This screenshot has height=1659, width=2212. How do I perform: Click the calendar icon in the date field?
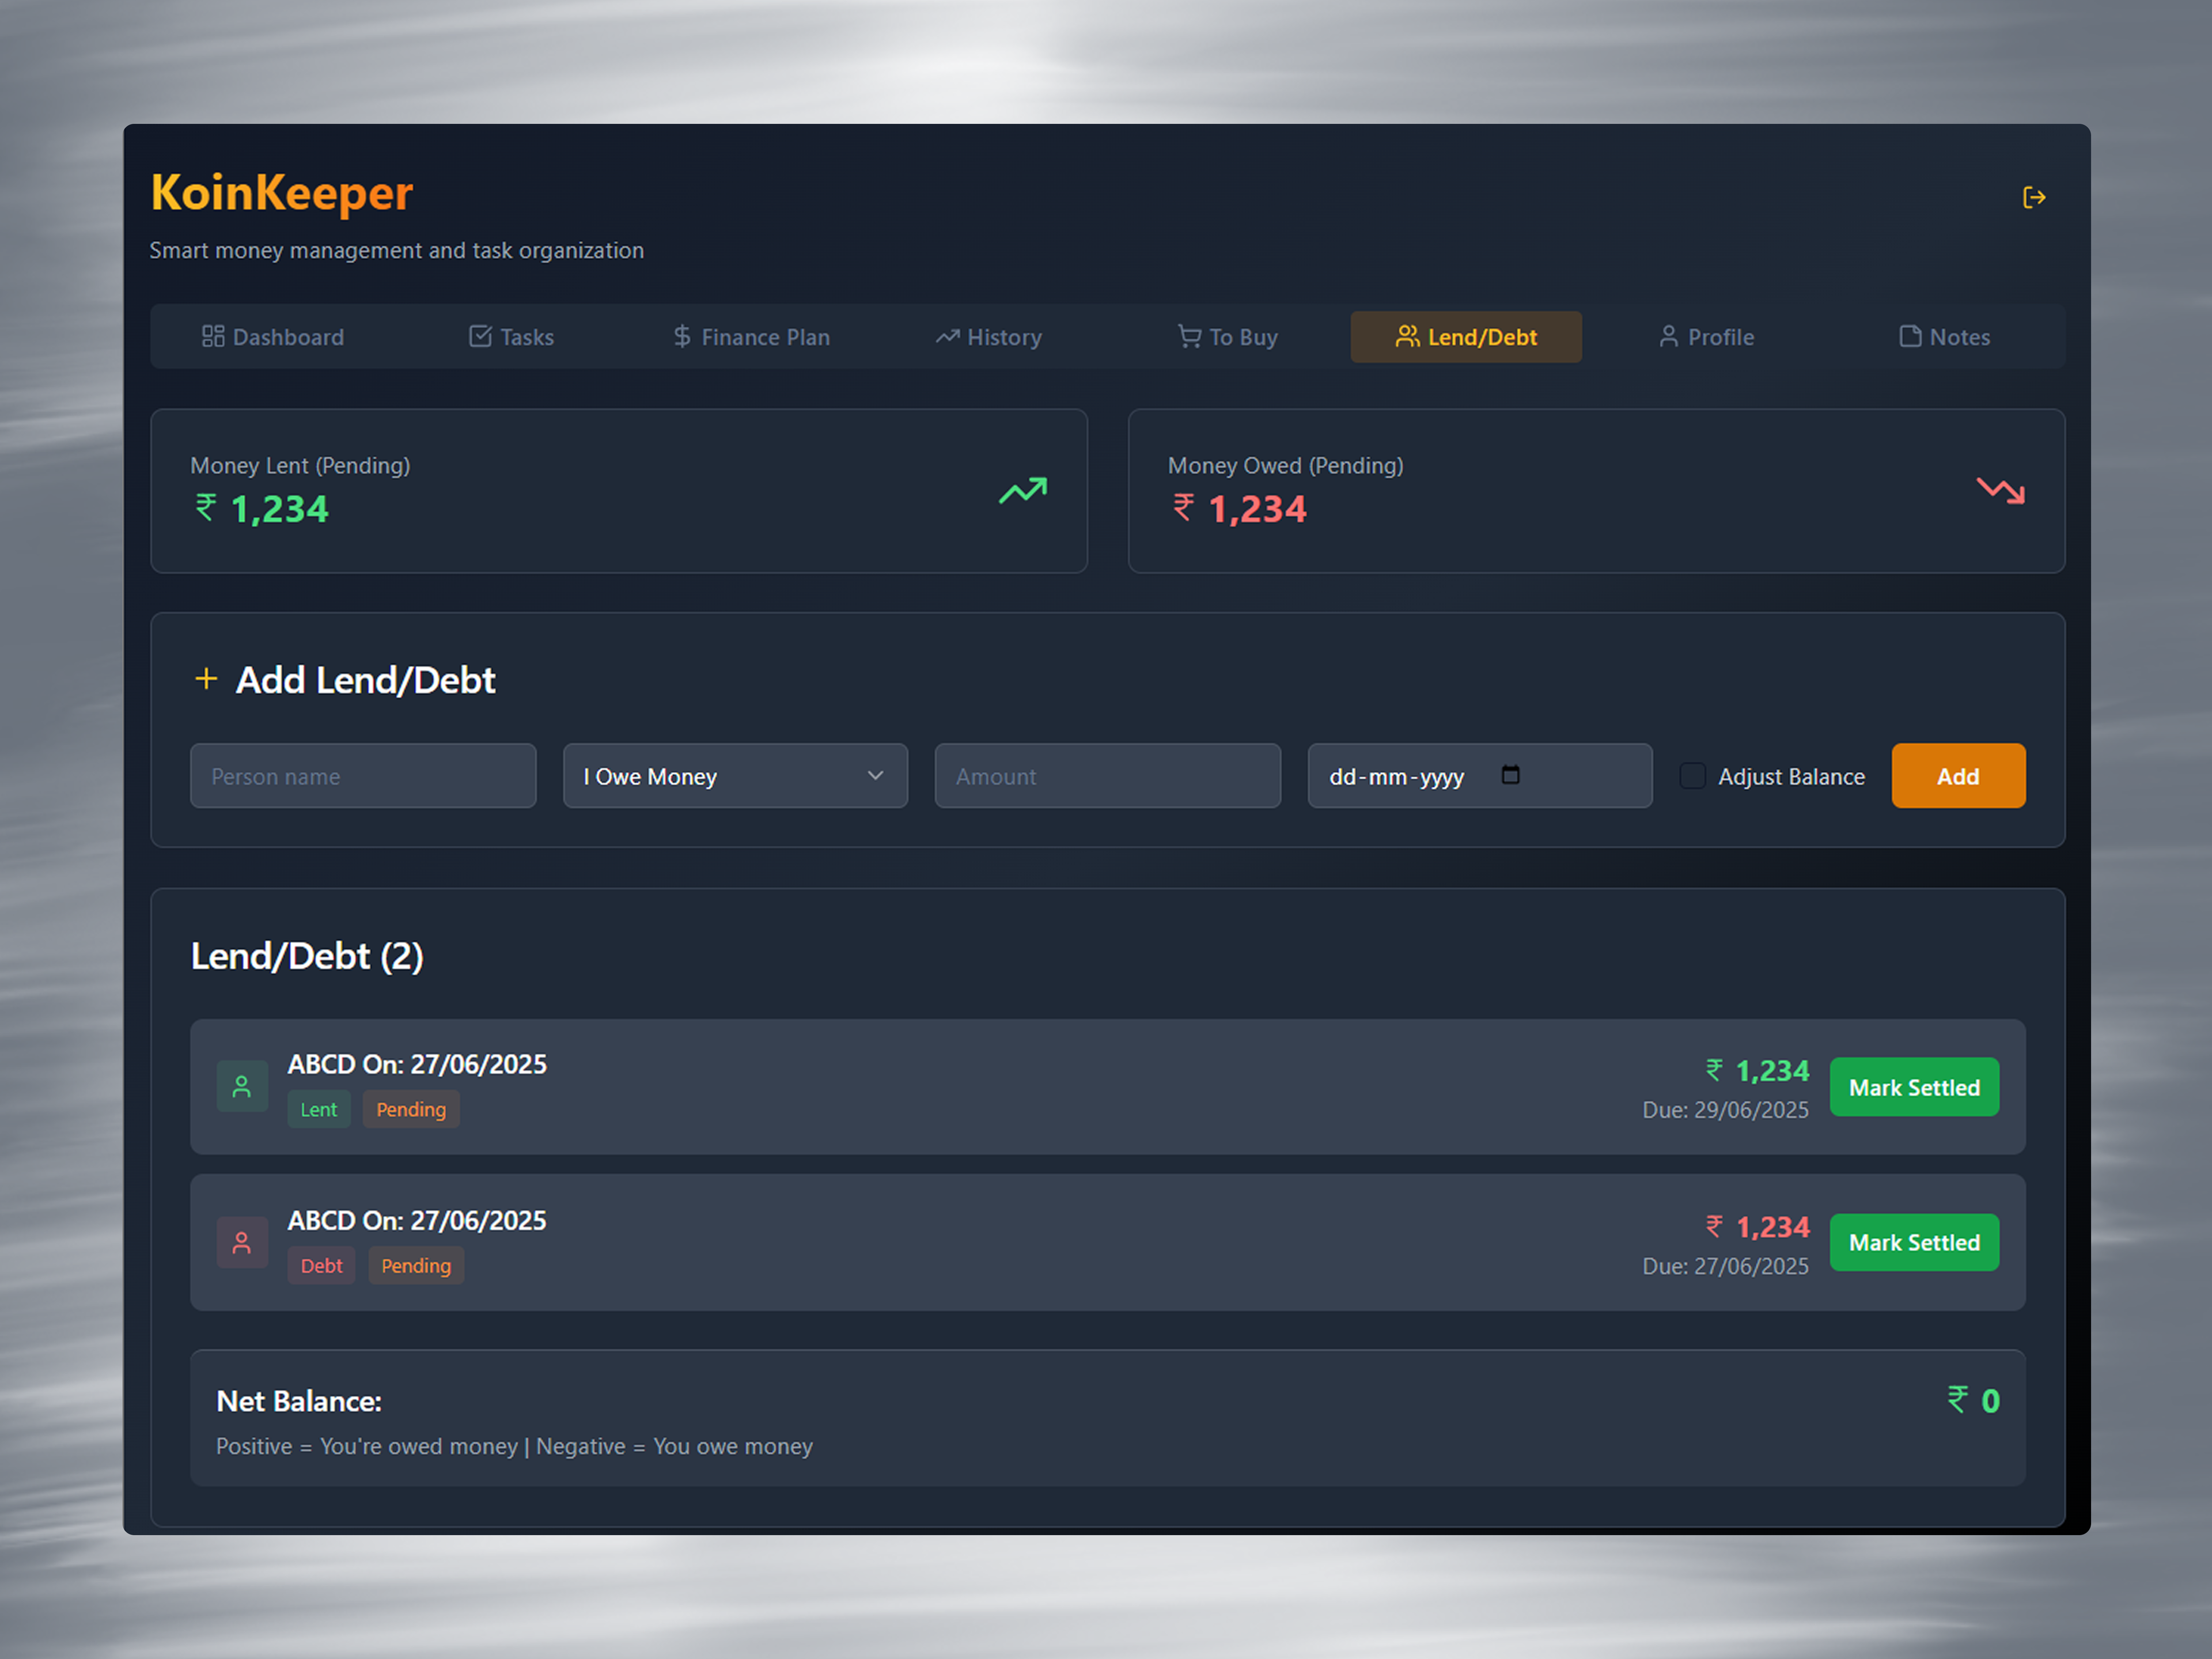tap(1510, 775)
